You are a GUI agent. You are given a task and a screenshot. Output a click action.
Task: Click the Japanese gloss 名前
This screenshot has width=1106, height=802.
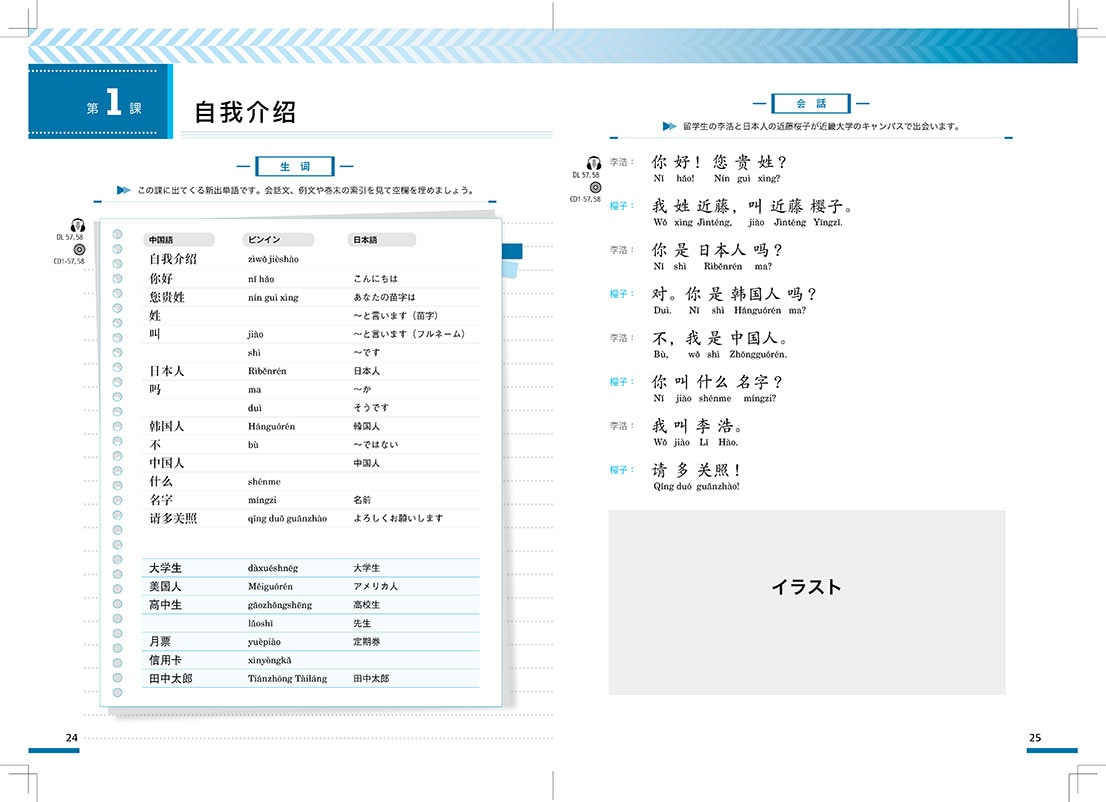pos(362,499)
